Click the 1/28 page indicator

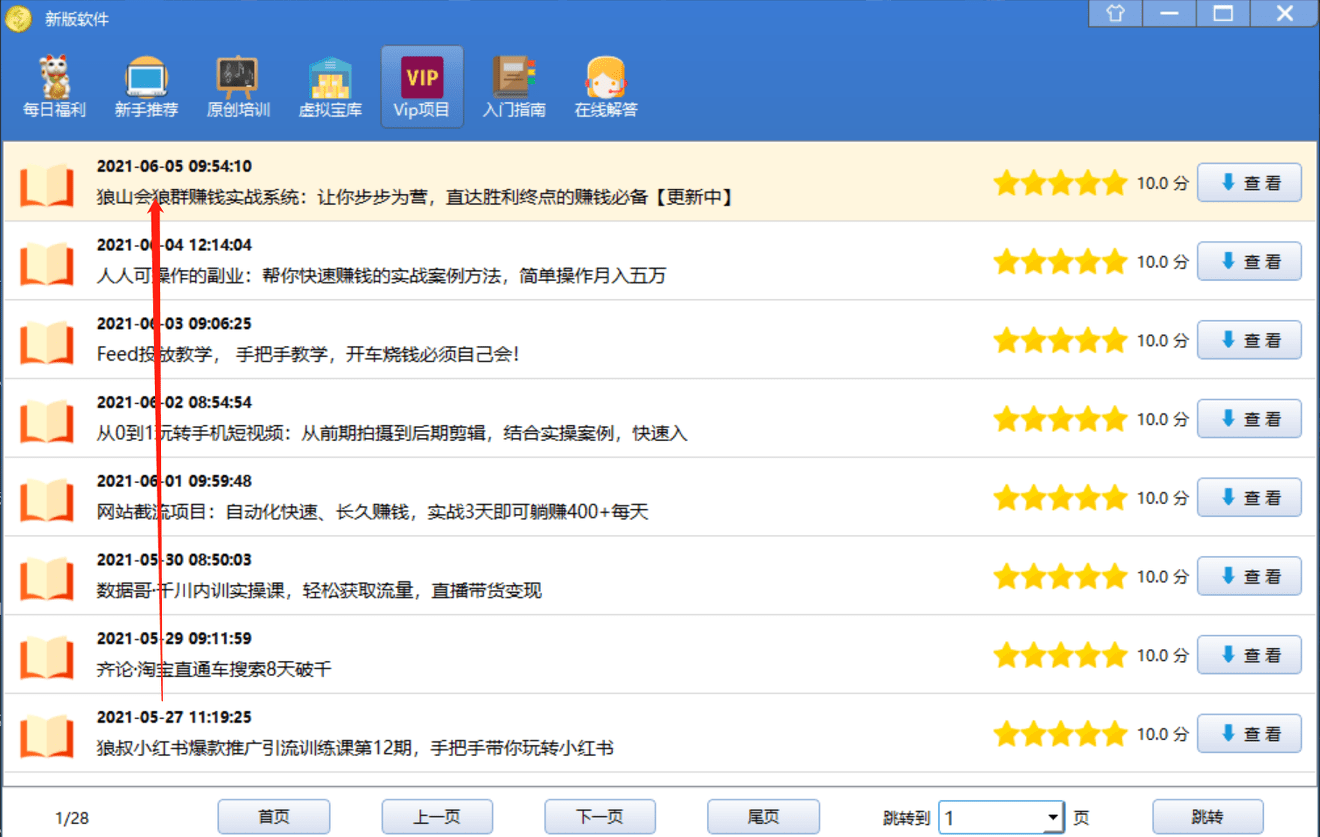click(x=72, y=818)
